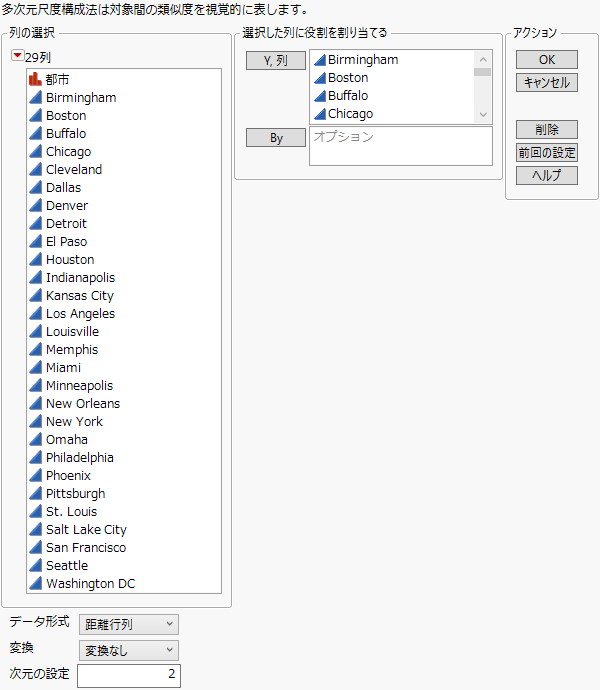Click the continuous icon beside Birmingham in column list
This screenshot has height=690, width=600.
(x=35, y=97)
